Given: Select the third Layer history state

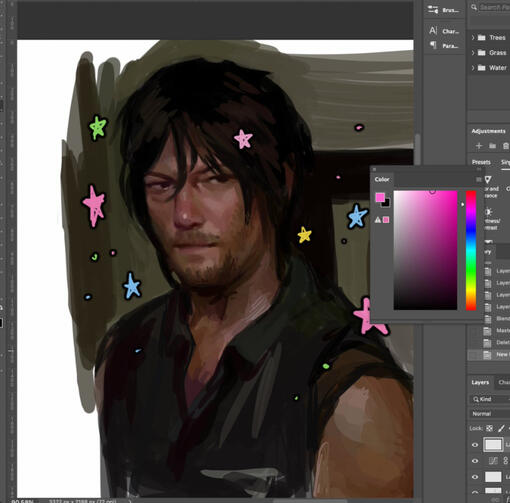Looking at the screenshot, I should tap(497, 295).
